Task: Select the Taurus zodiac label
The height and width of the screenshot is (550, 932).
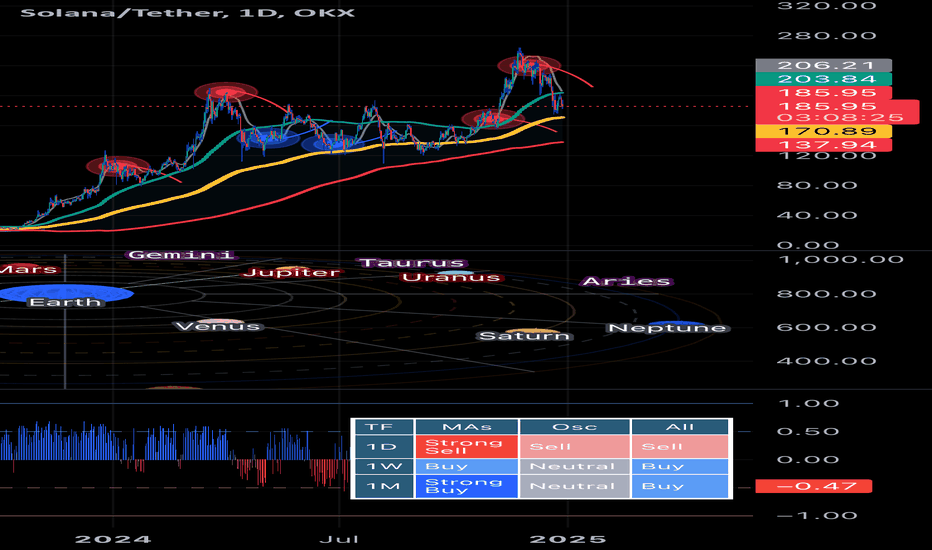Action: click(x=412, y=263)
